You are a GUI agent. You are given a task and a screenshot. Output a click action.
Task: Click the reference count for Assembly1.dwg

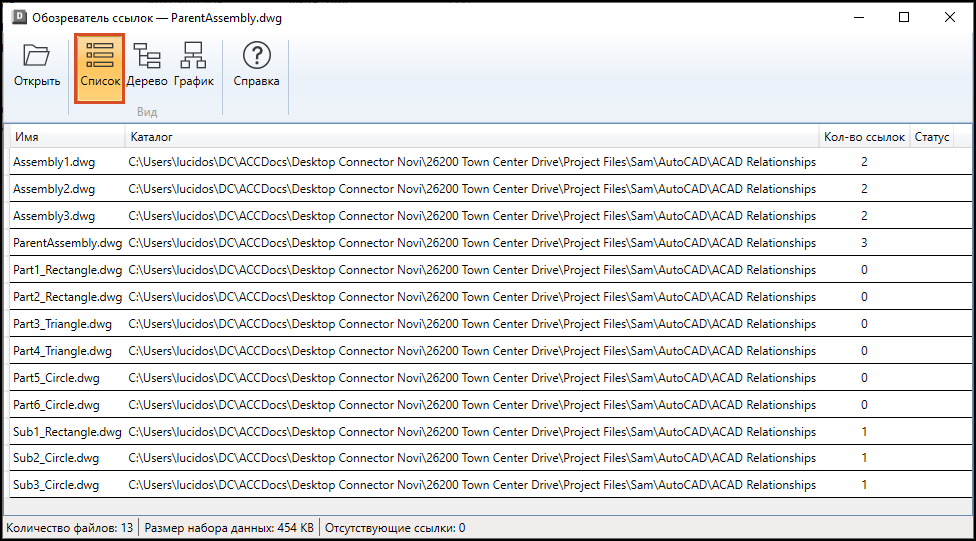pos(864,162)
